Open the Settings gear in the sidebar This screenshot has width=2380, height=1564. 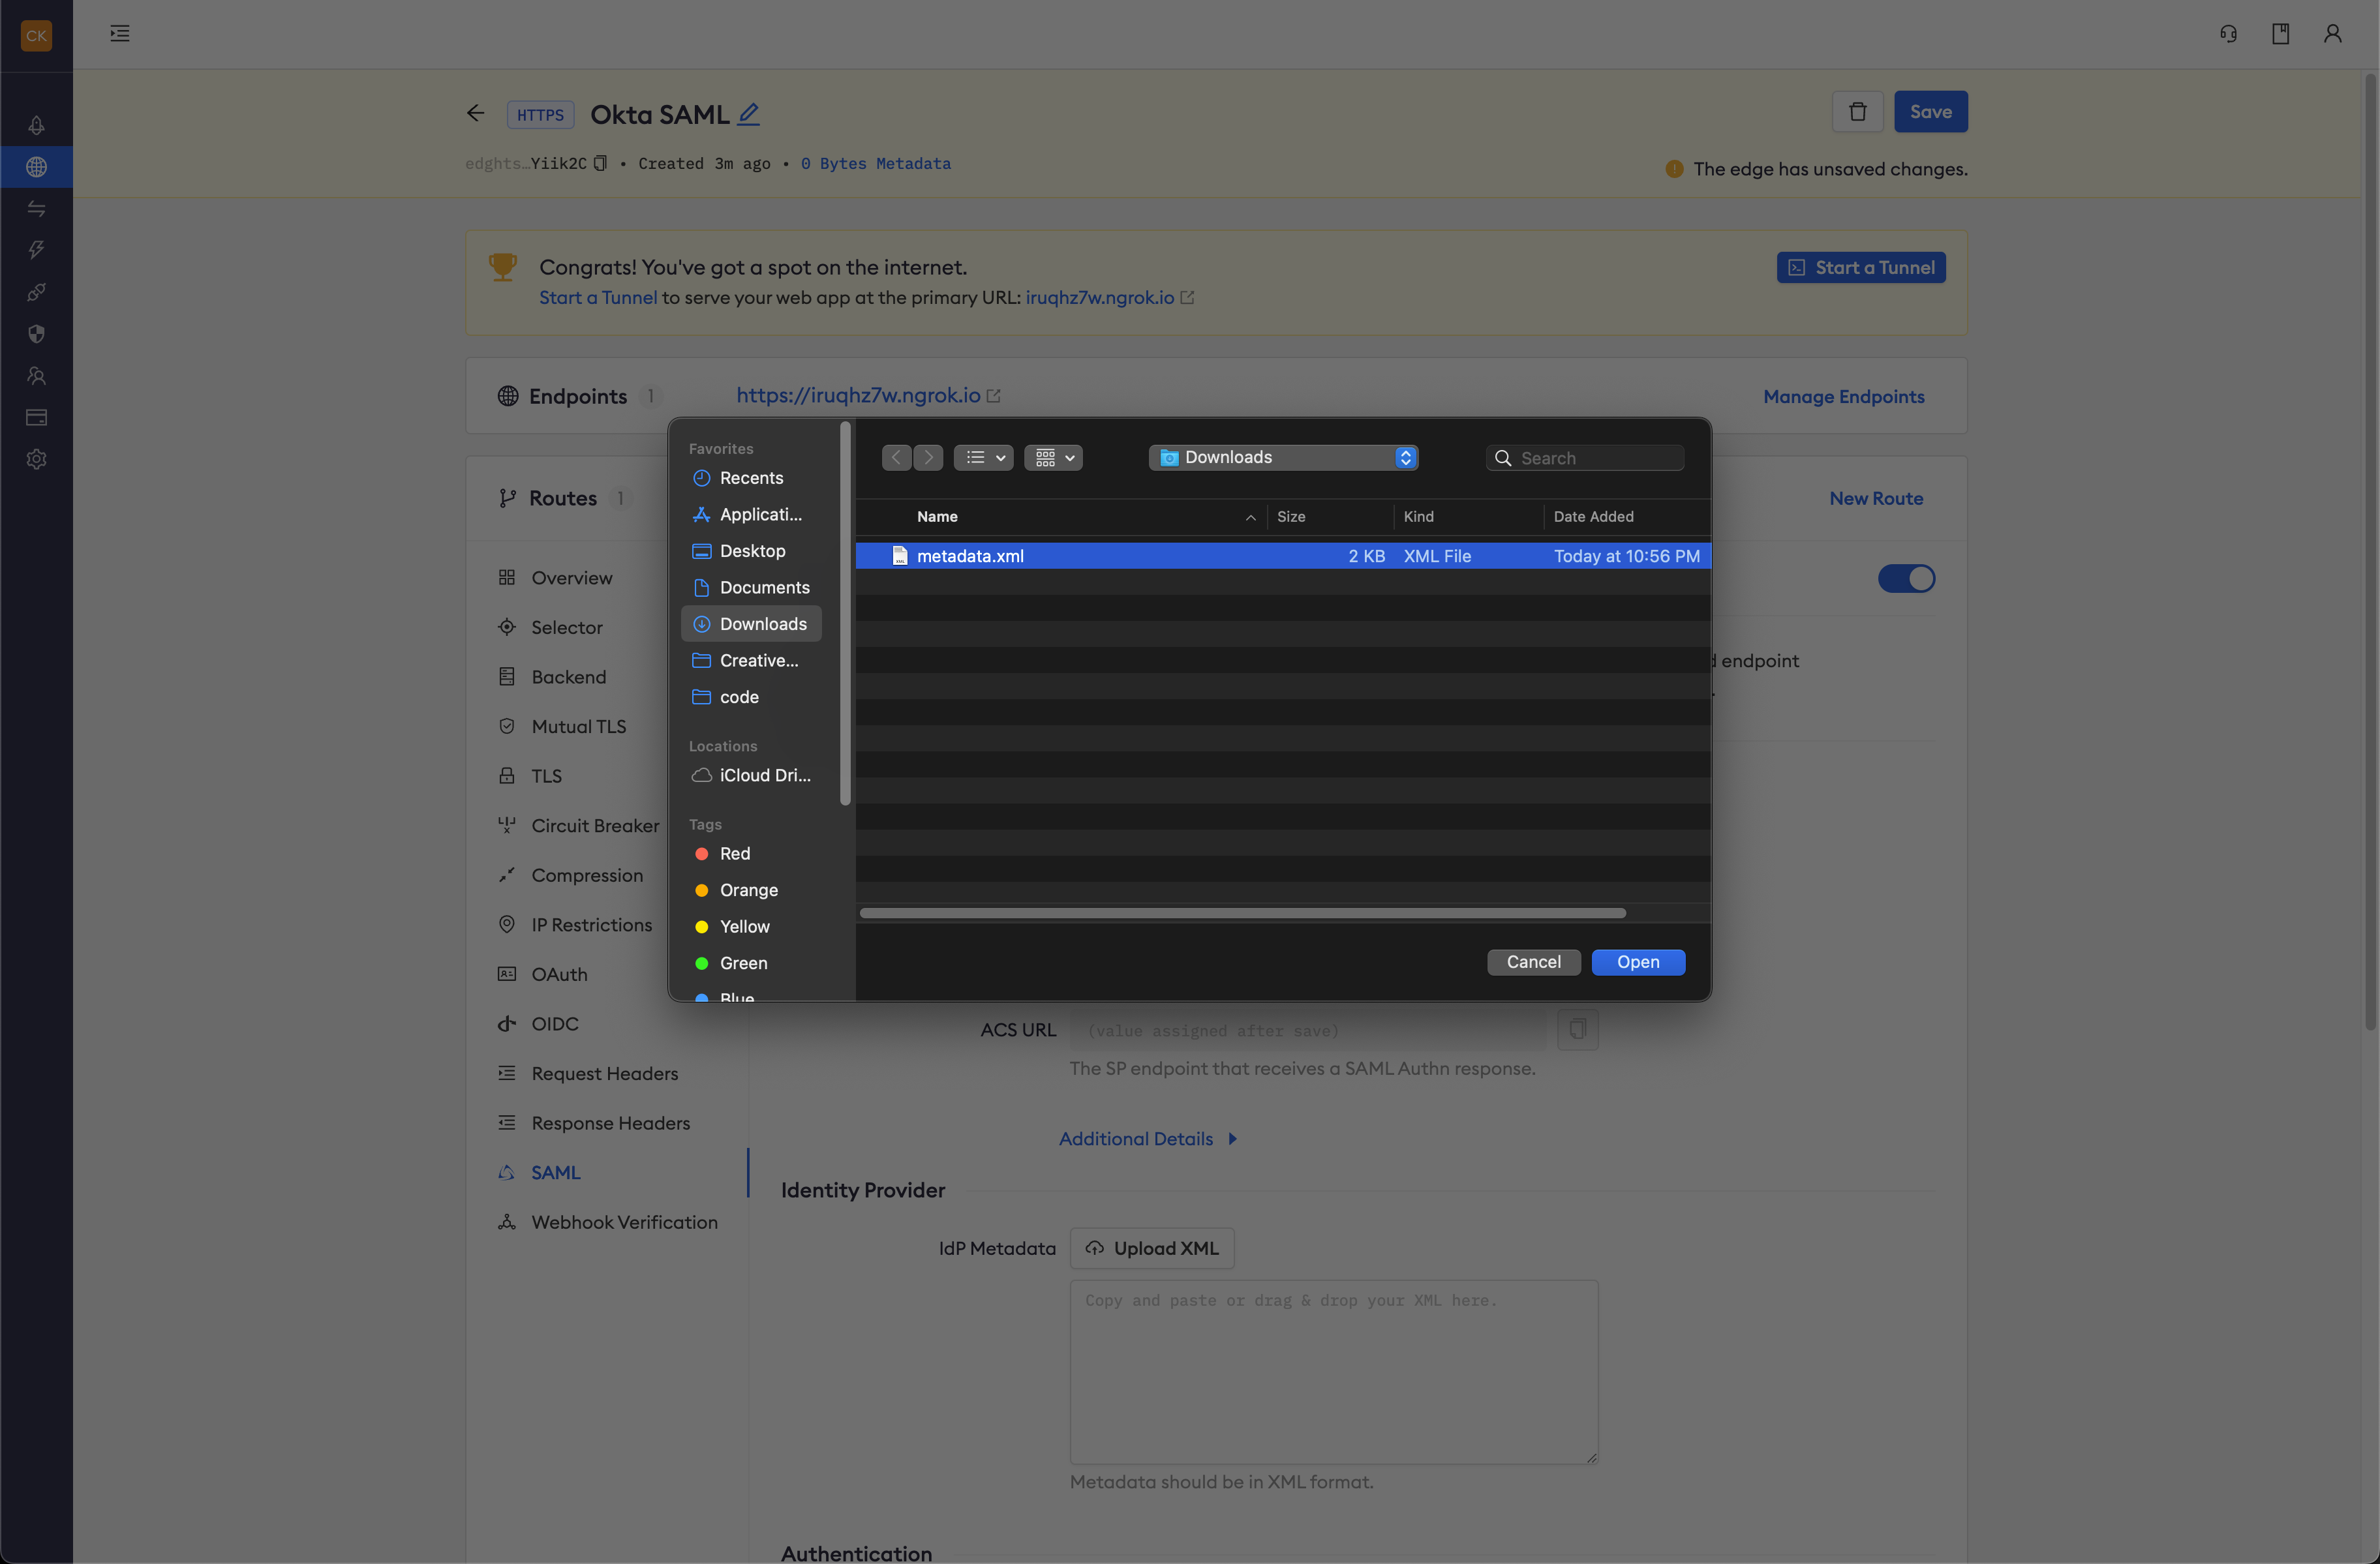point(36,459)
